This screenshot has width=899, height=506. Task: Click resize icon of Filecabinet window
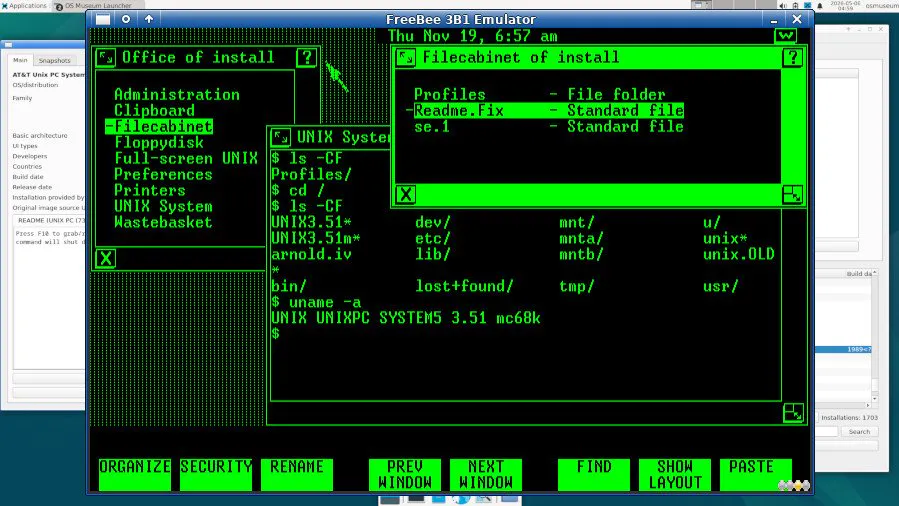(x=793, y=194)
